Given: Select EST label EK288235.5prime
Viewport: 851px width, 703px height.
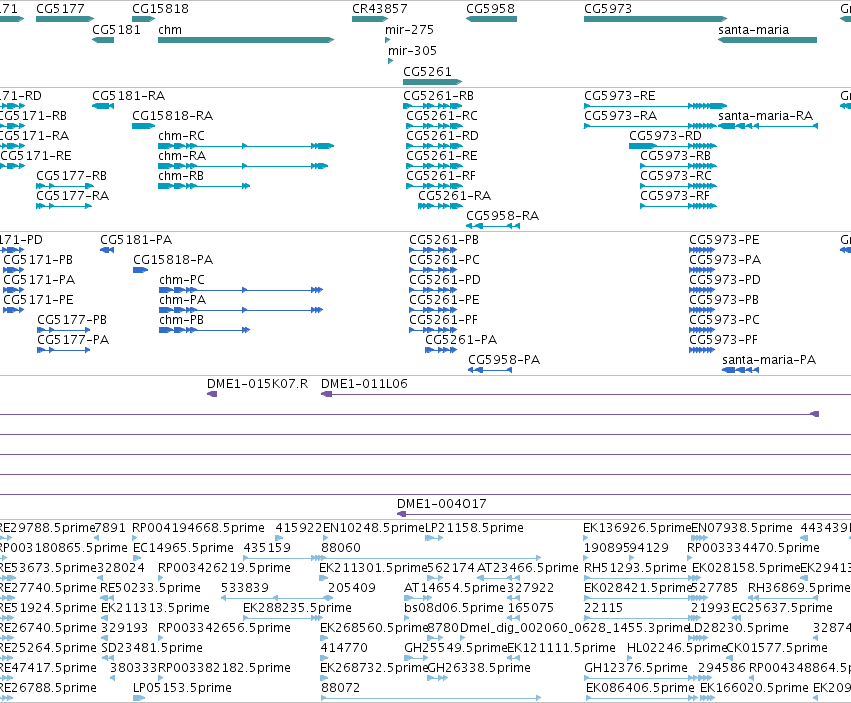Looking at the screenshot, I should click(297, 608).
